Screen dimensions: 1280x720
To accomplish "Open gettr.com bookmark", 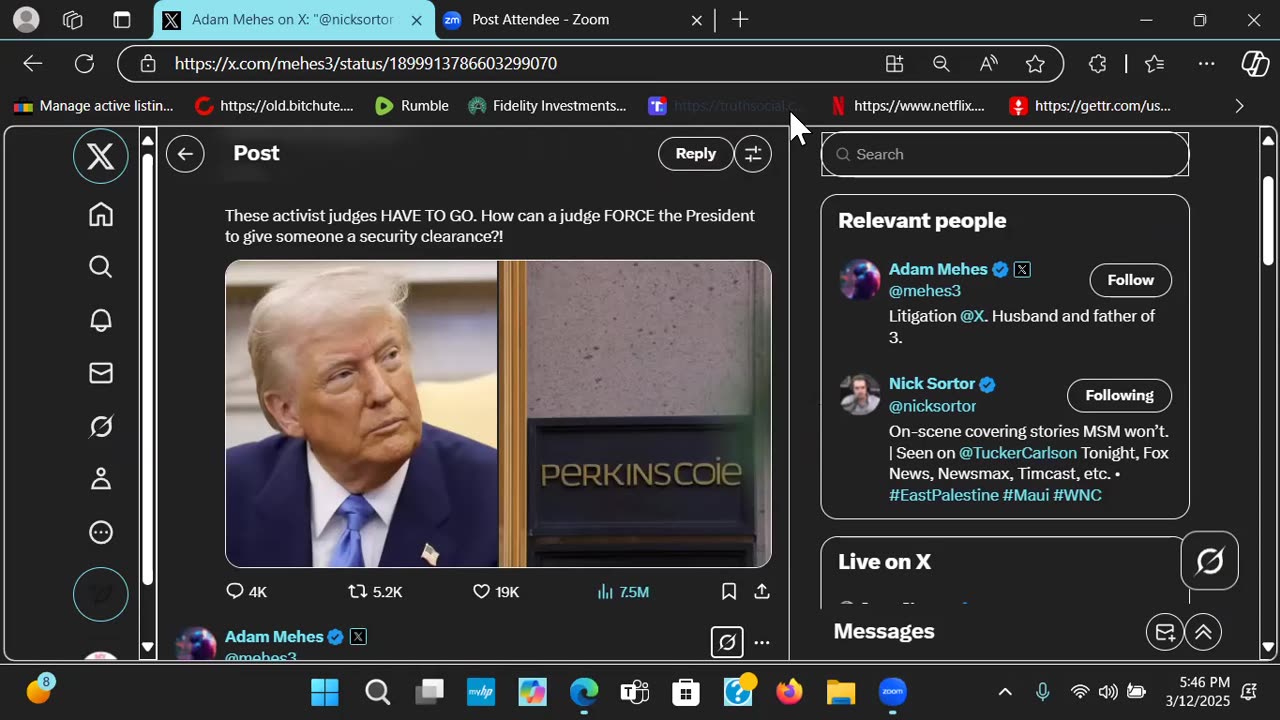I will [1089, 105].
